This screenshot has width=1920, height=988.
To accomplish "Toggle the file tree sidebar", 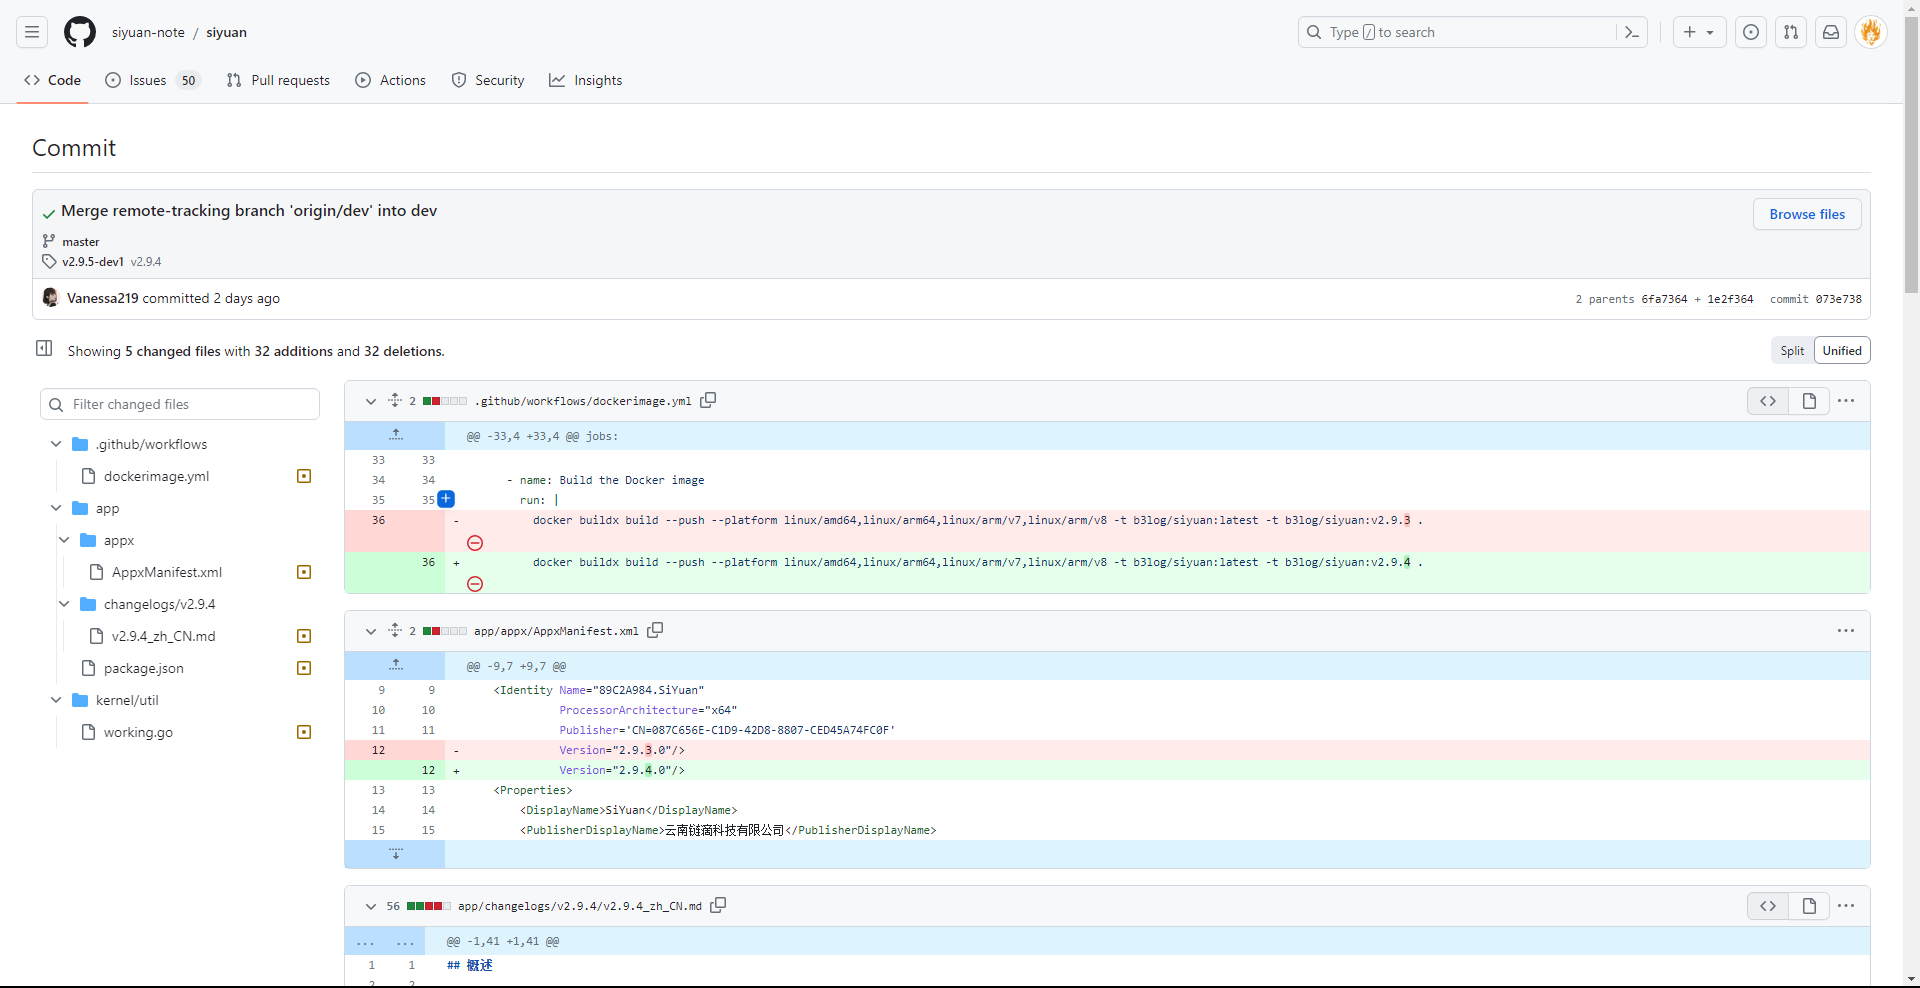I will click(44, 348).
